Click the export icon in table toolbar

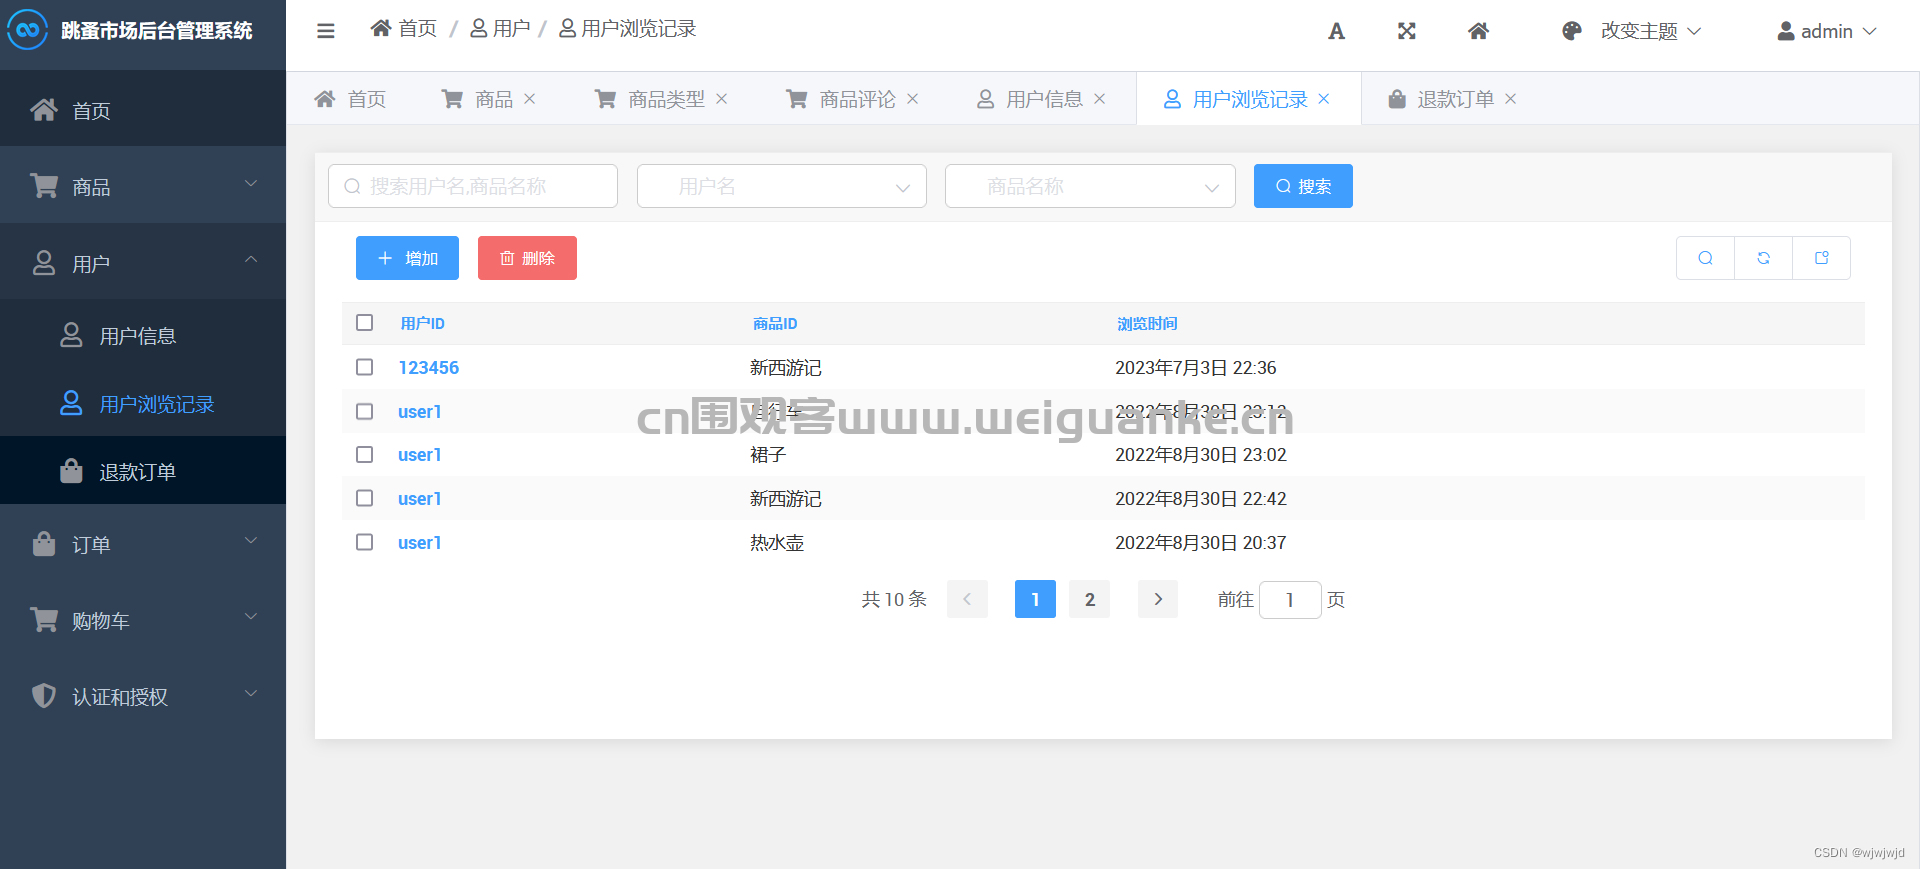click(x=1821, y=258)
